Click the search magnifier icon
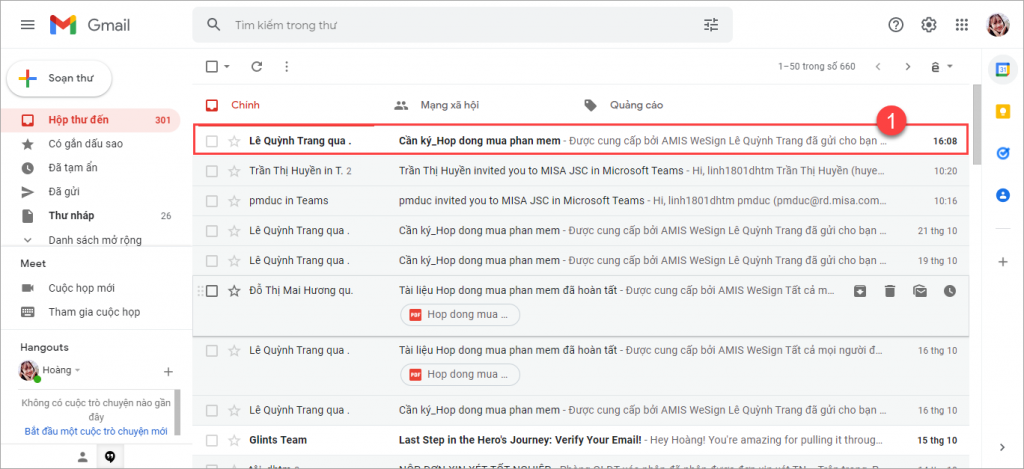 pyautogui.click(x=214, y=25)
